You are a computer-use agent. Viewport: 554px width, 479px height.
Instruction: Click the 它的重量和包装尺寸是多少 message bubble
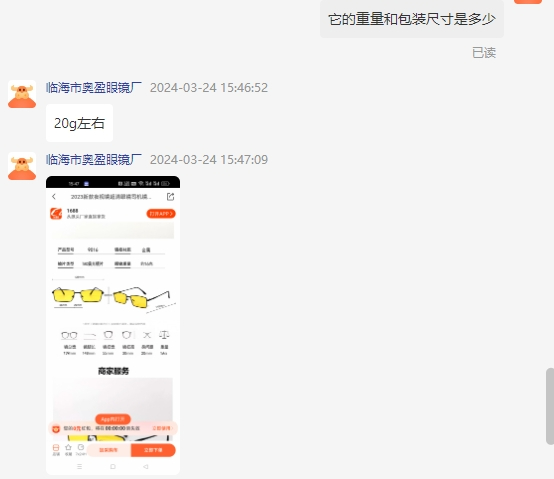point(412,19)
